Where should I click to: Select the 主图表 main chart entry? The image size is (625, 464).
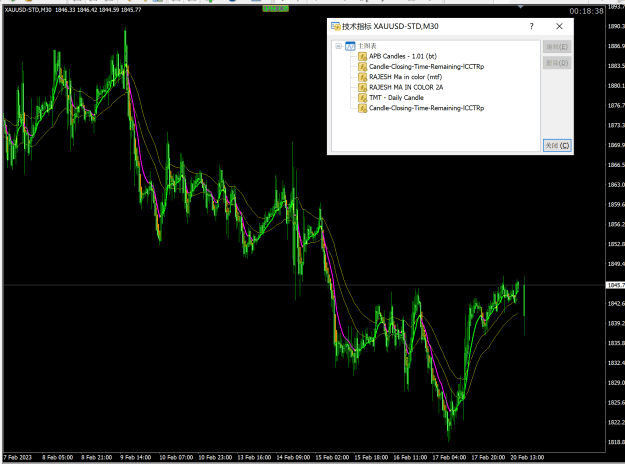point(367,46)
